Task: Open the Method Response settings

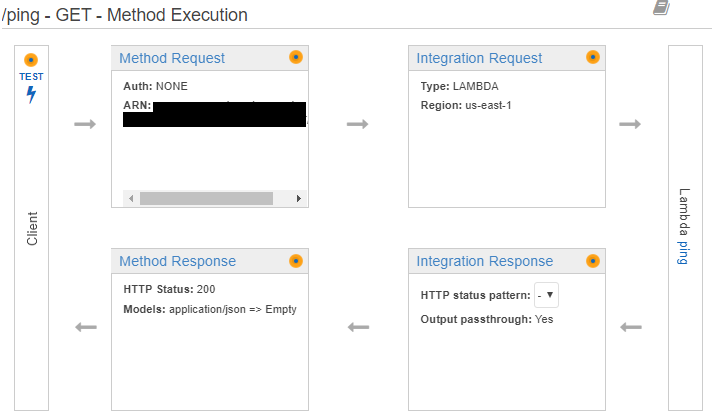Action: point(177,261)
